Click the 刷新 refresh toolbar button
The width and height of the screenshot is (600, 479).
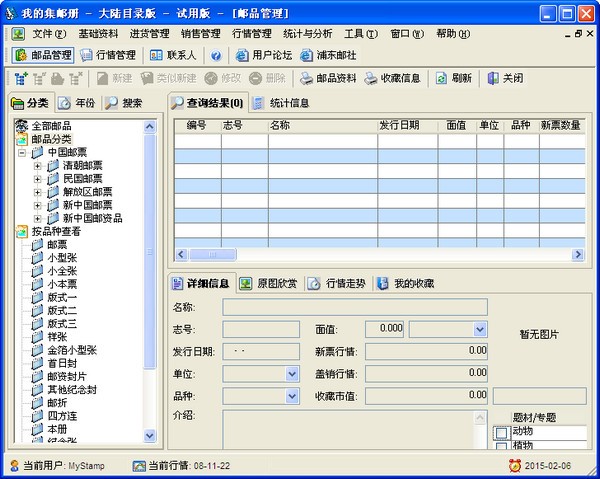click(453, 78)
